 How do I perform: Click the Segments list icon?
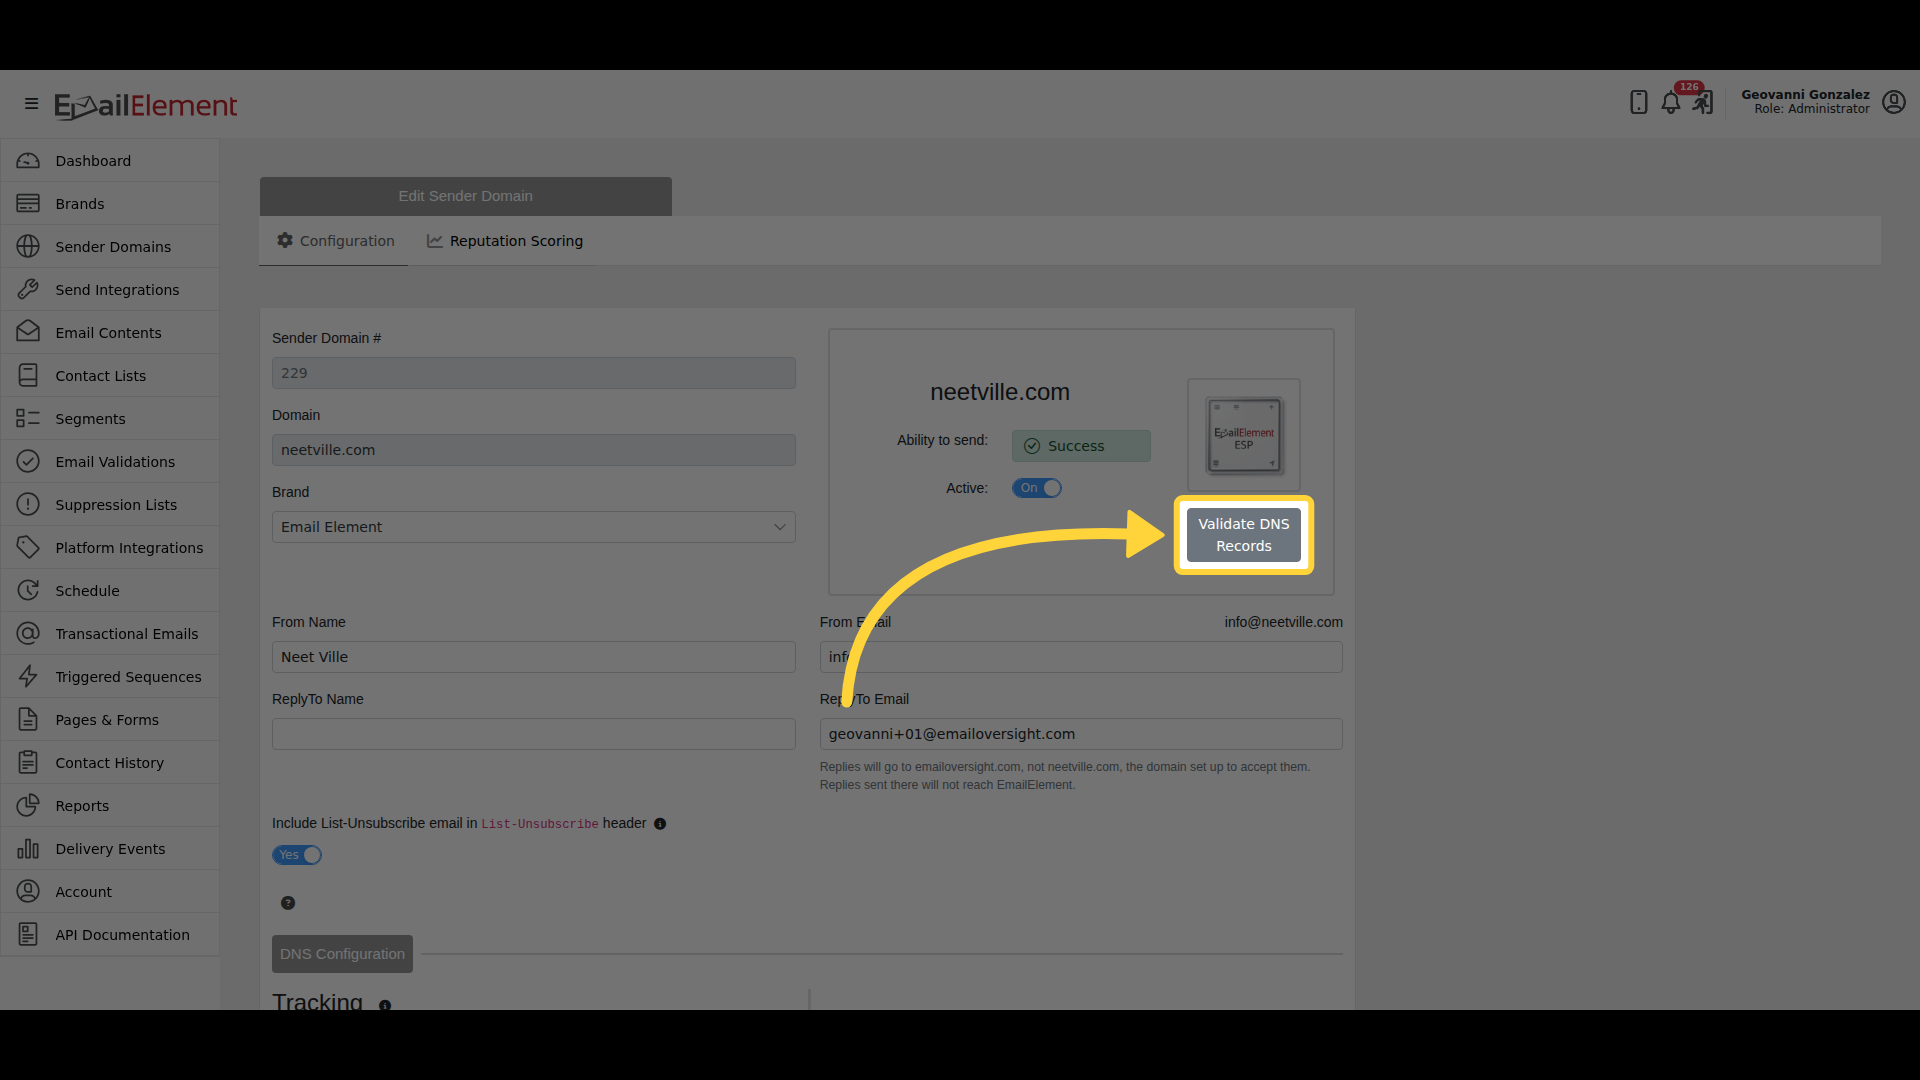(x=28, y=419)
